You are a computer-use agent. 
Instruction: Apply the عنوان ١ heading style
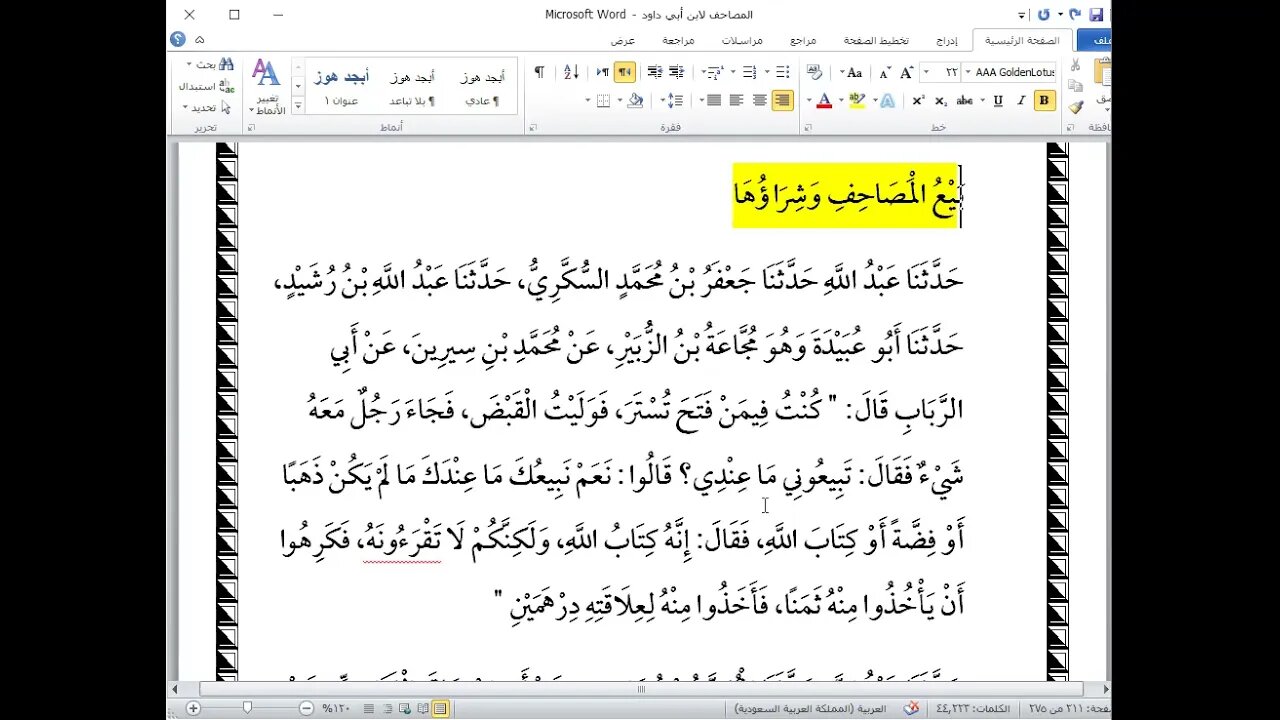(x=341, y=86)
